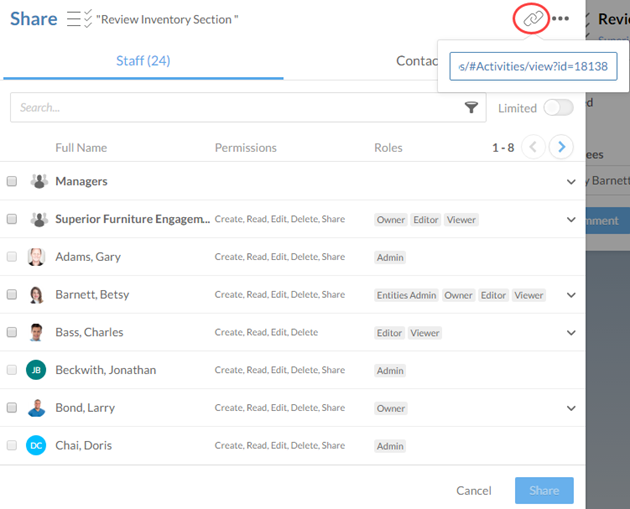The width and height of the screenshot is (630, 509).
Task: Click the copy link chain icon
Action: point(534,19)
